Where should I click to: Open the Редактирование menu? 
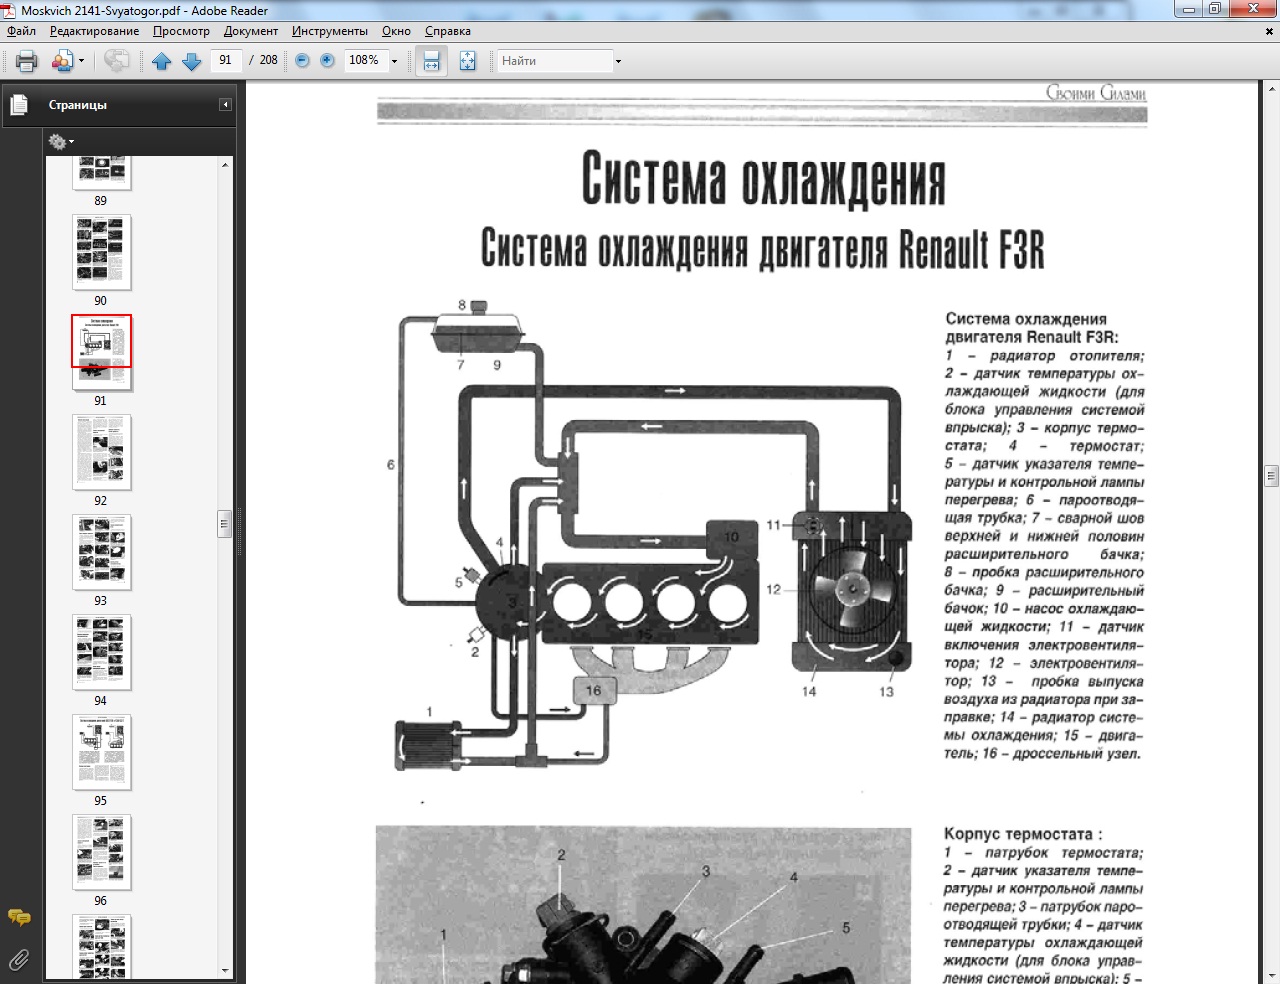pyautogui.click(x=95, y=31)
